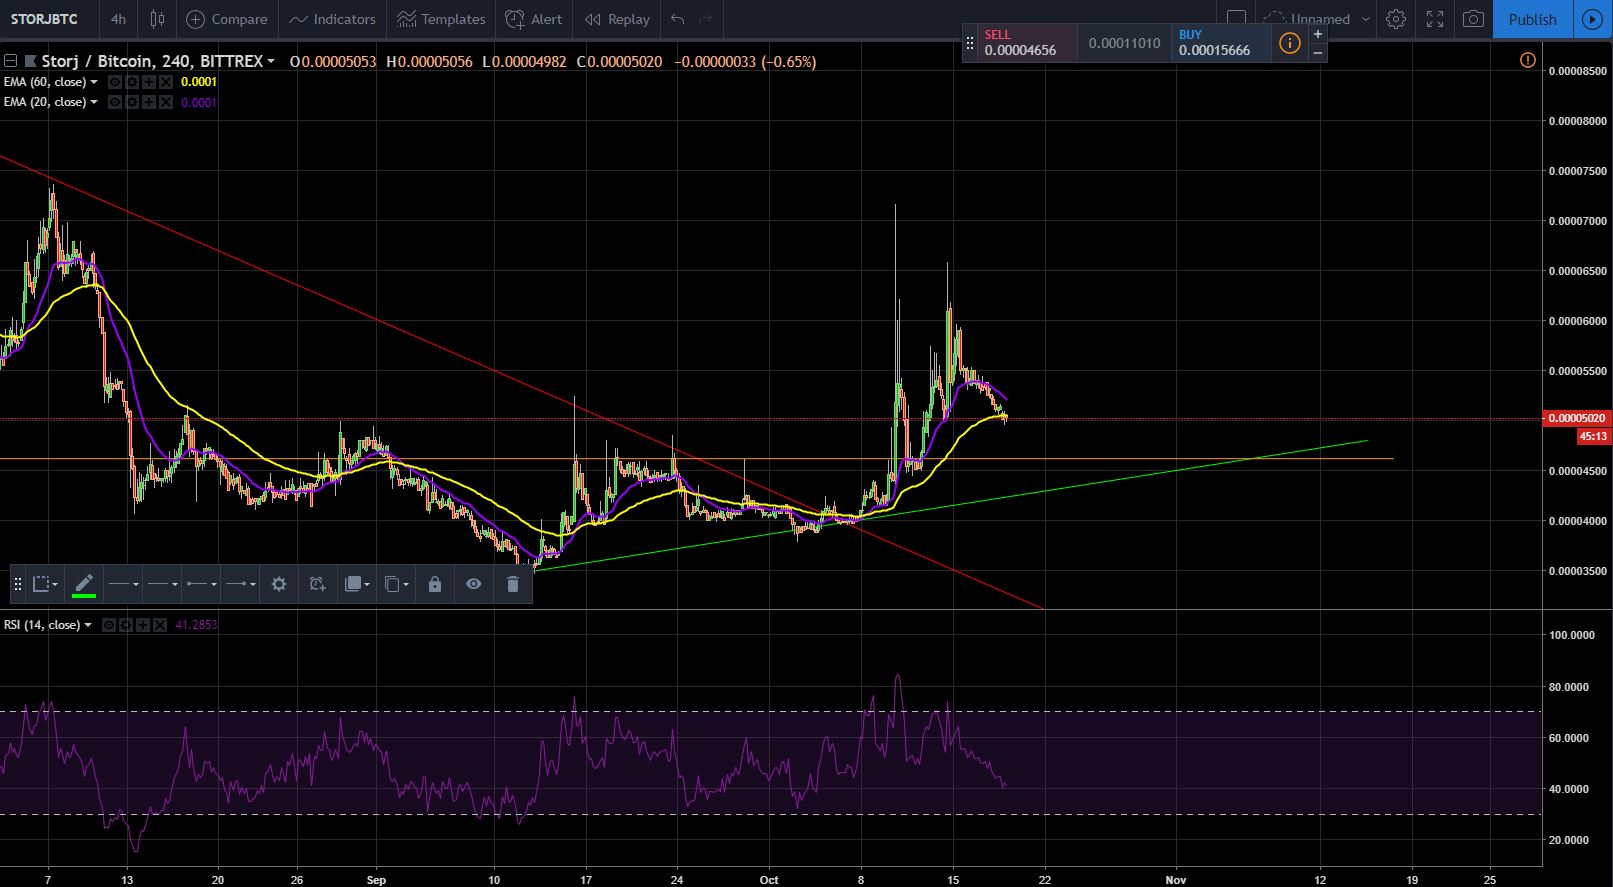
Task: Open settings for RSI (14, close) indicator
Action: tap(126, 625)
